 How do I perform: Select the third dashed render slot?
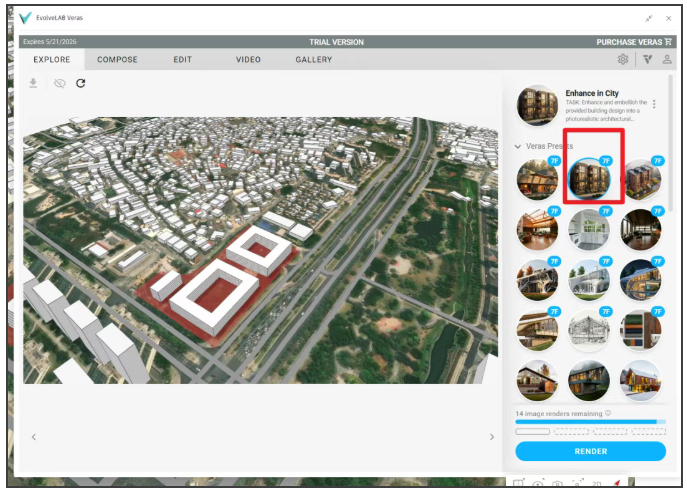(x=610, y=432)
